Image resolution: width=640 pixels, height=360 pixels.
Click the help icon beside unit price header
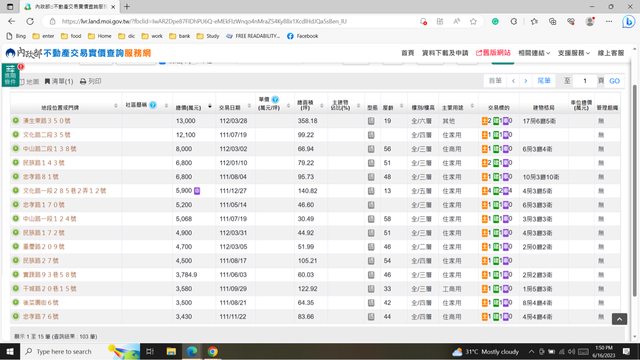coord(276,99)
